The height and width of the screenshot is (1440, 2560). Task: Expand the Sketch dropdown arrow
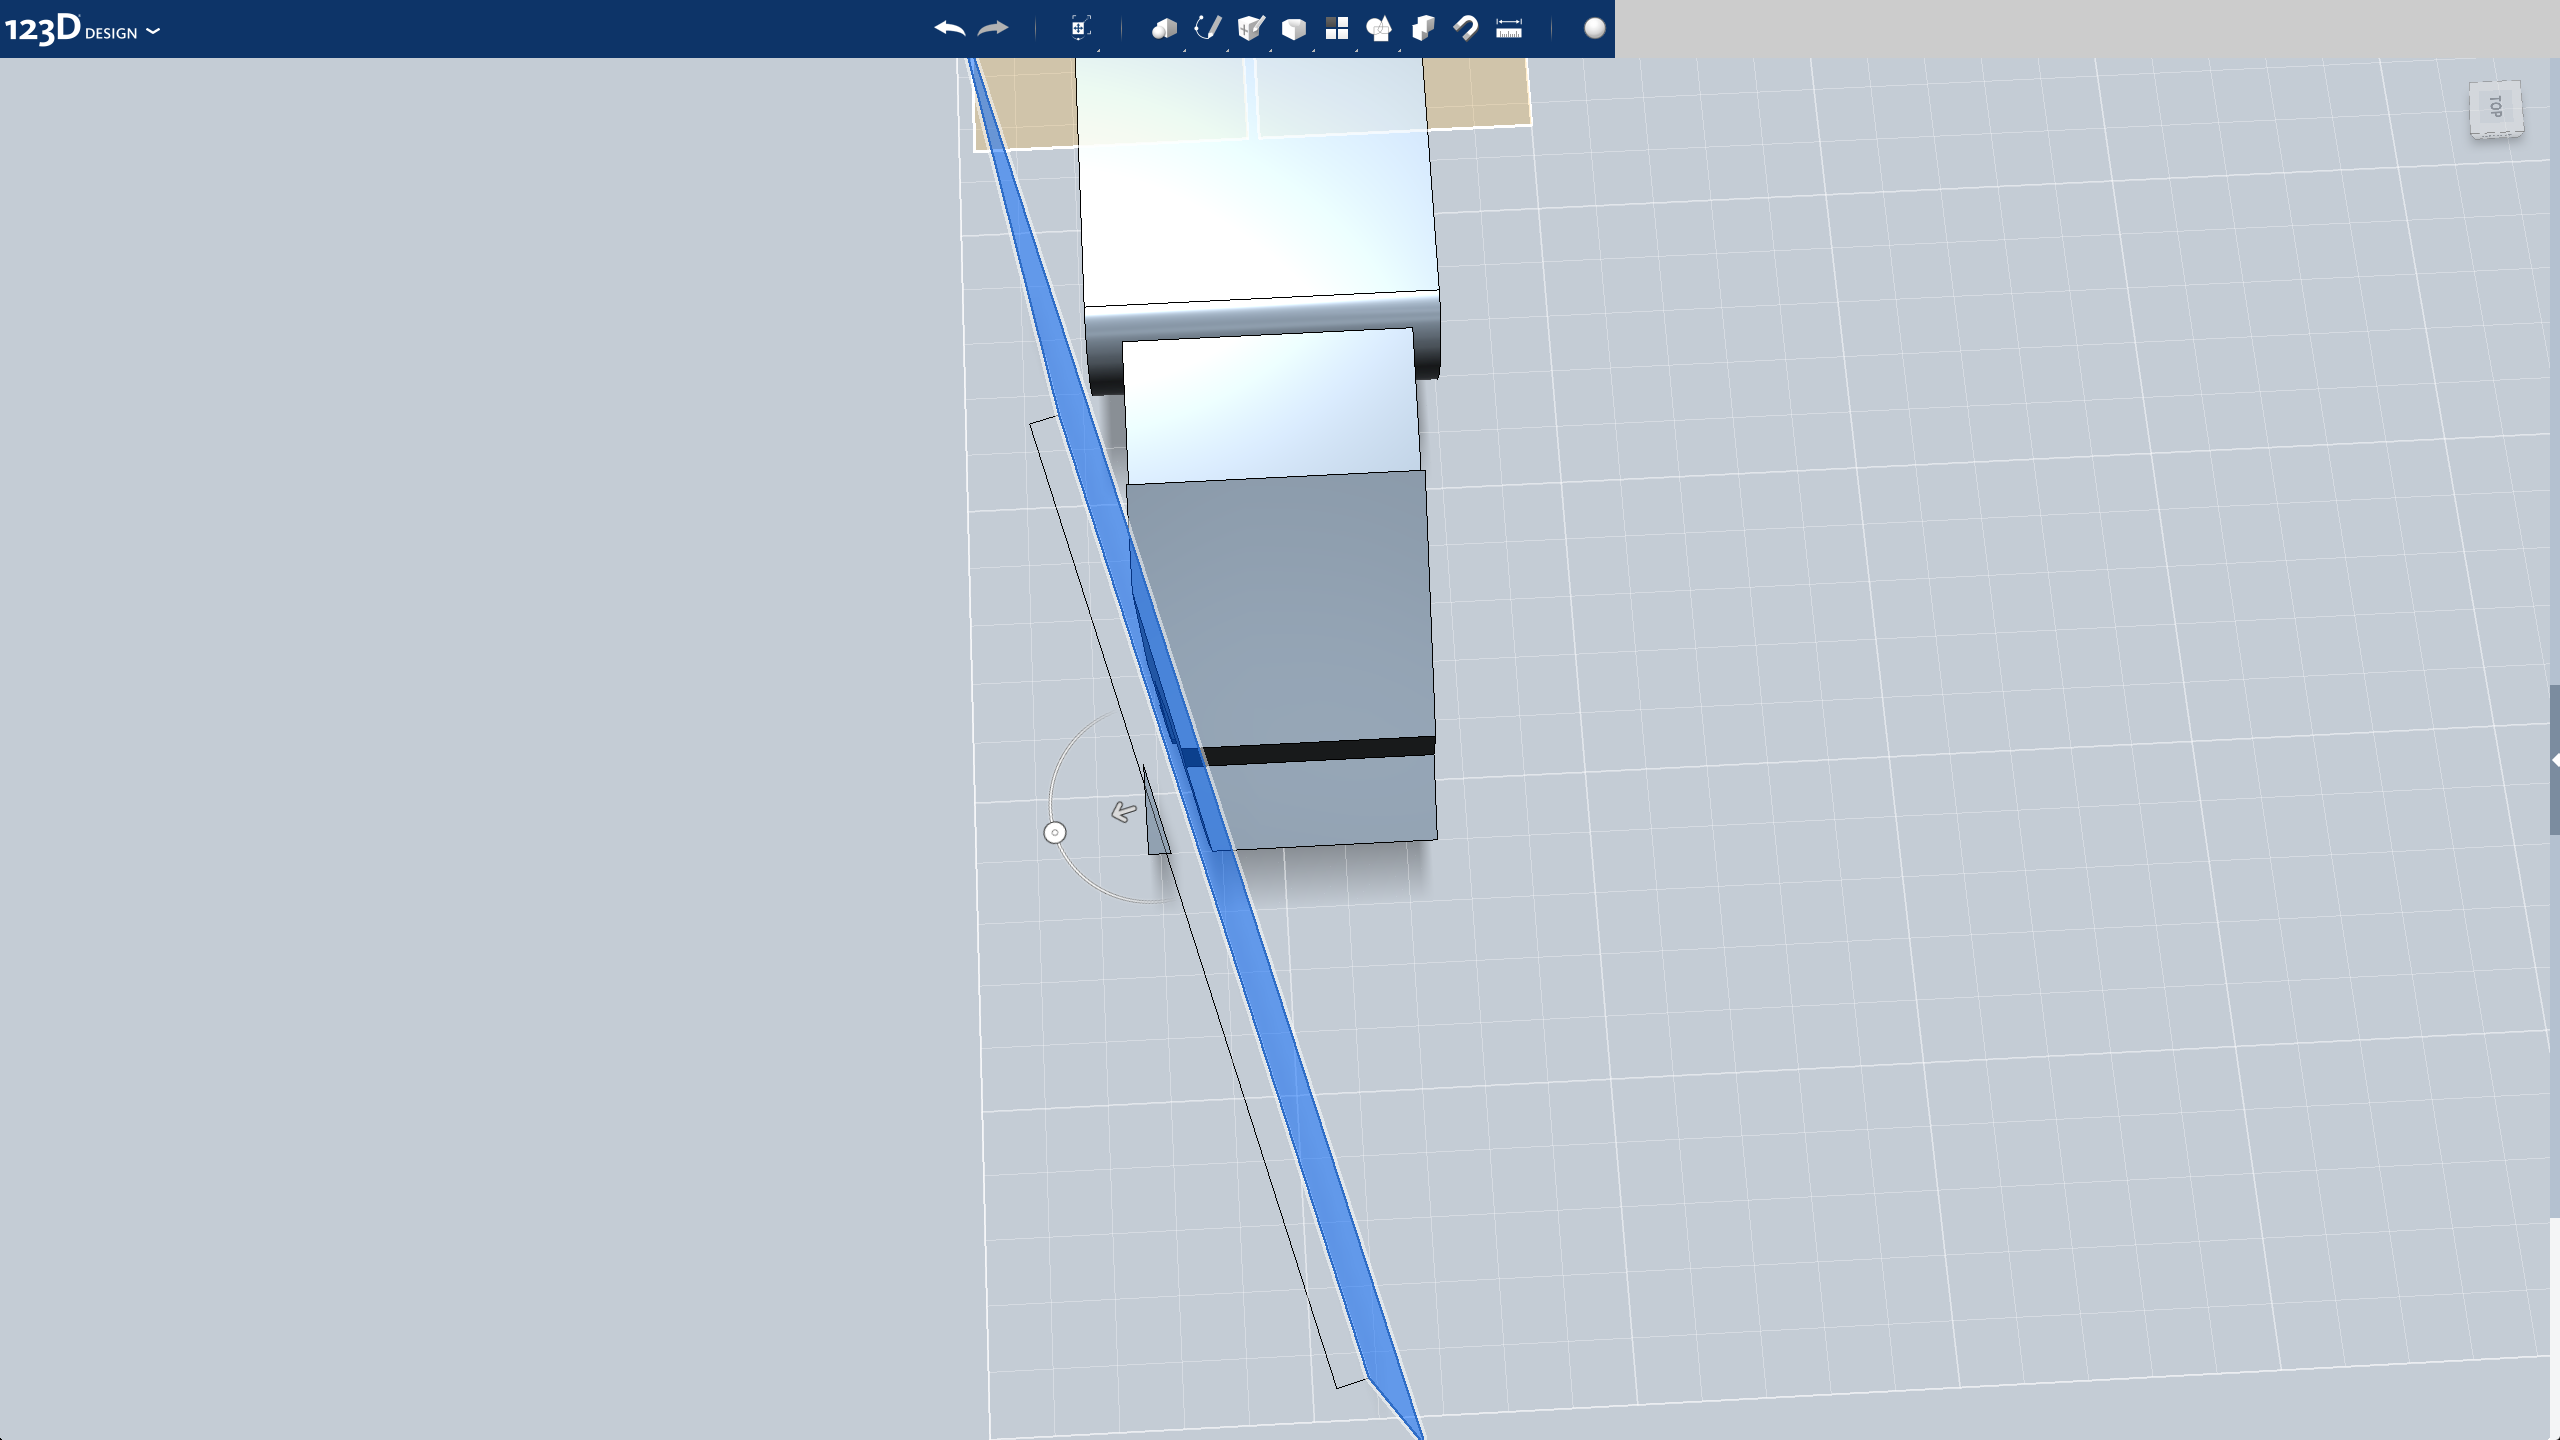coord(1228,50)
